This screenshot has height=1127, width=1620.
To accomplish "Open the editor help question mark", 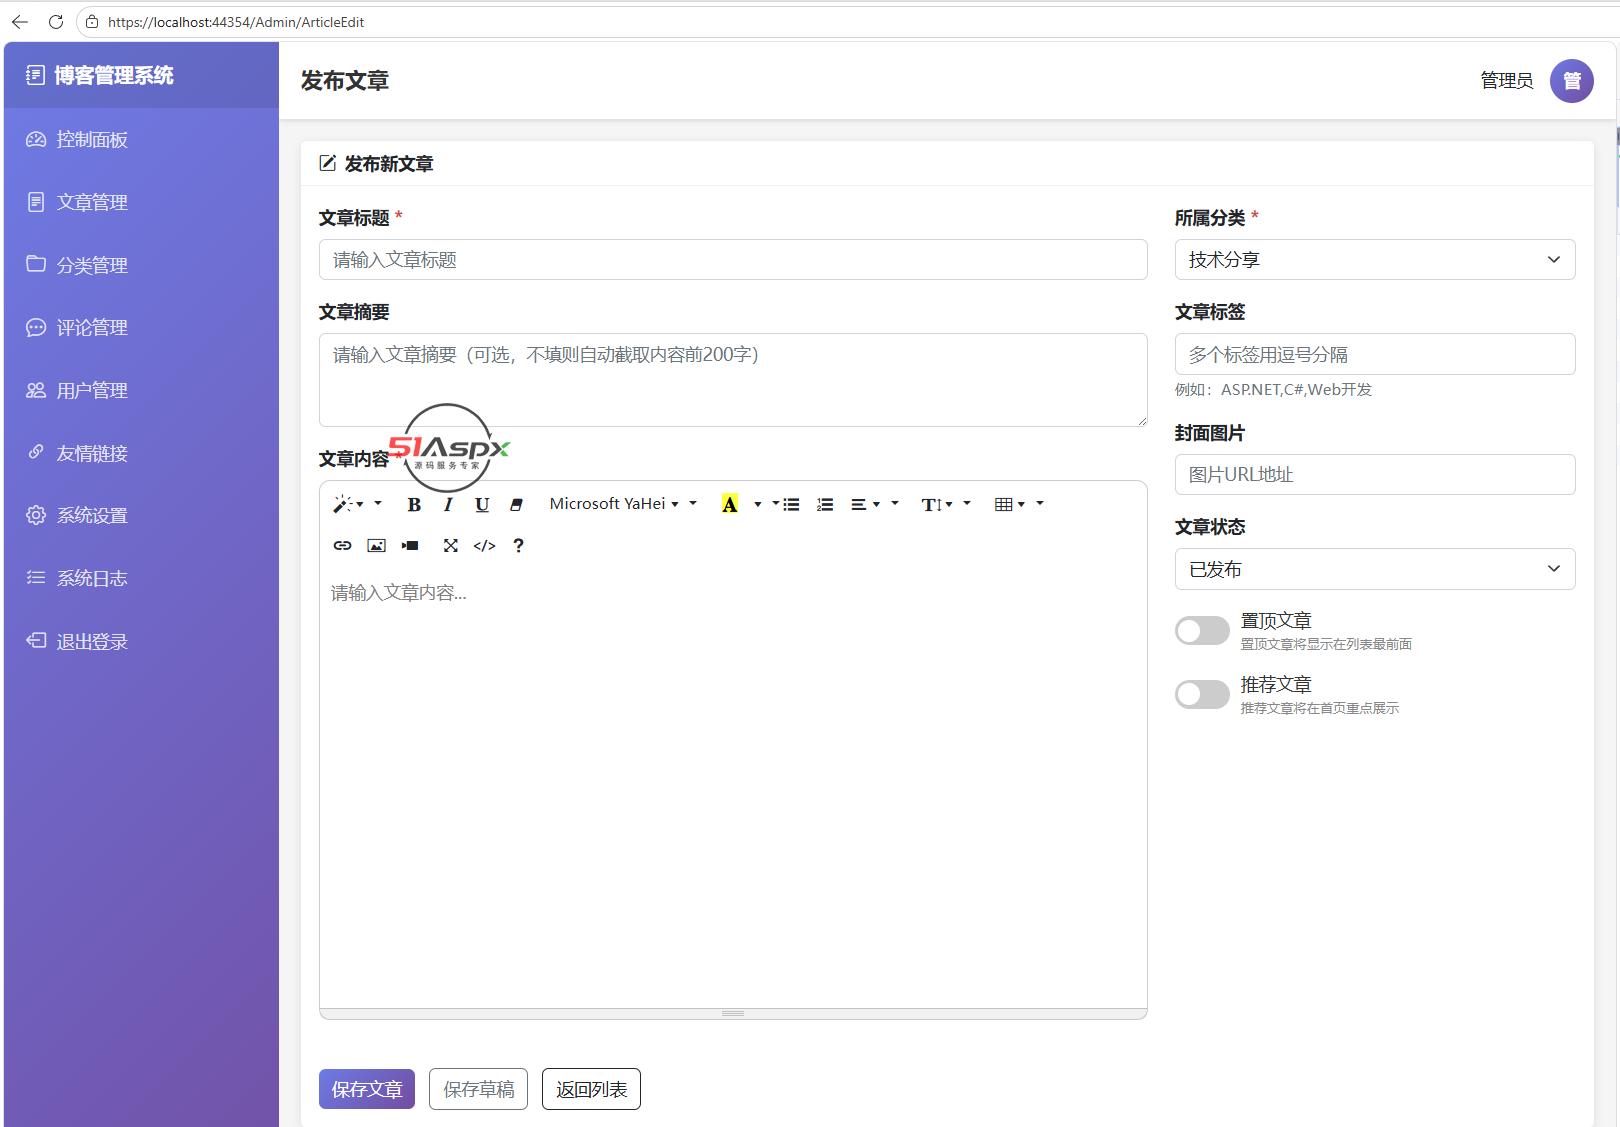I will point(518,546).
